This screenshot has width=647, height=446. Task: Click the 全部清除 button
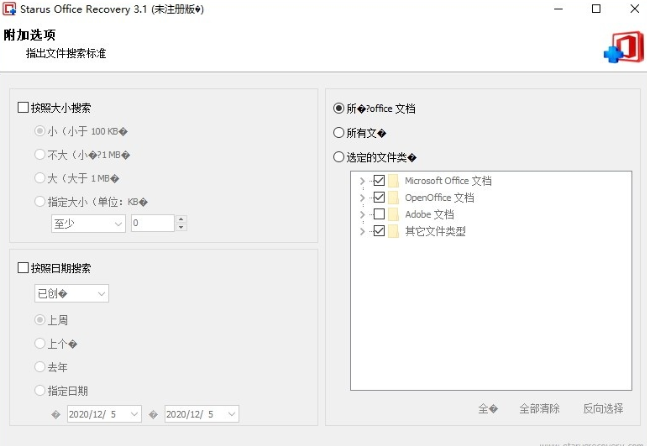[539, 408]
